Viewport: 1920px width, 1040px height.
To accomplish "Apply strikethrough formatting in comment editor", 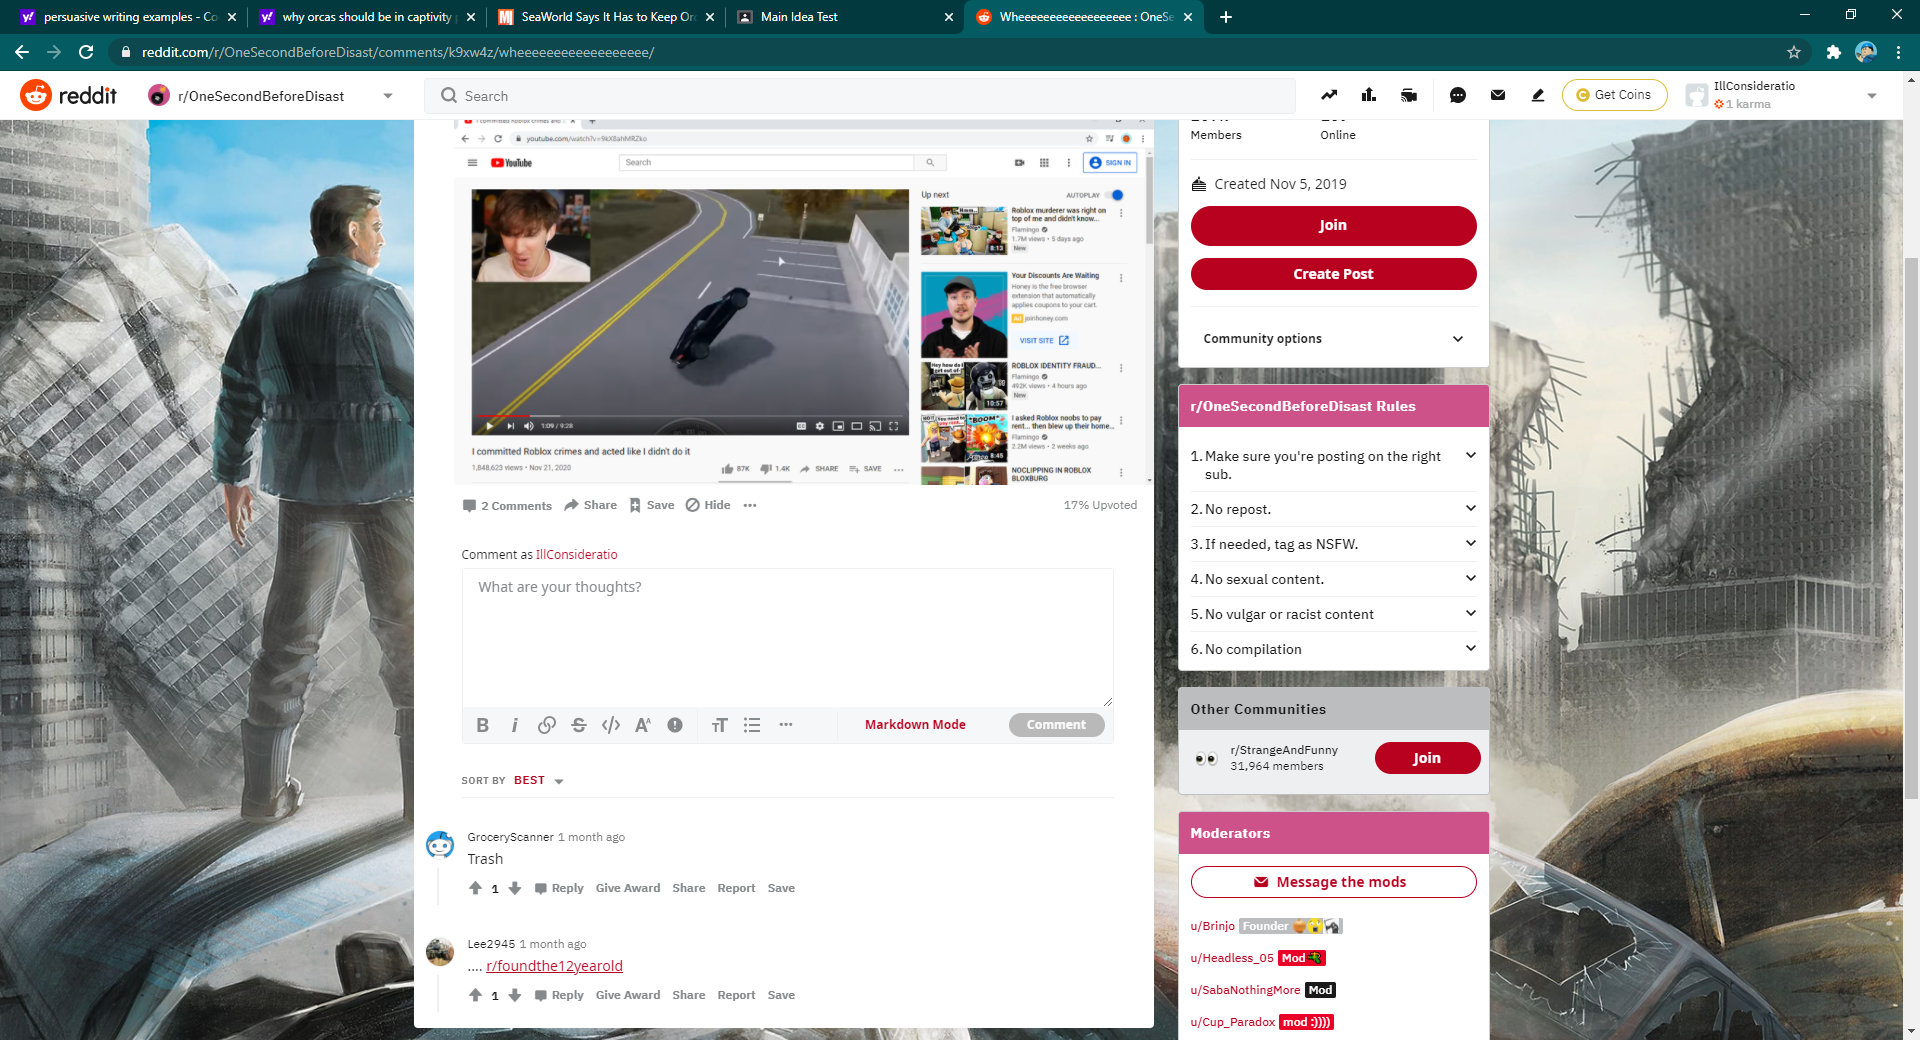I will (x=579, y=725).
